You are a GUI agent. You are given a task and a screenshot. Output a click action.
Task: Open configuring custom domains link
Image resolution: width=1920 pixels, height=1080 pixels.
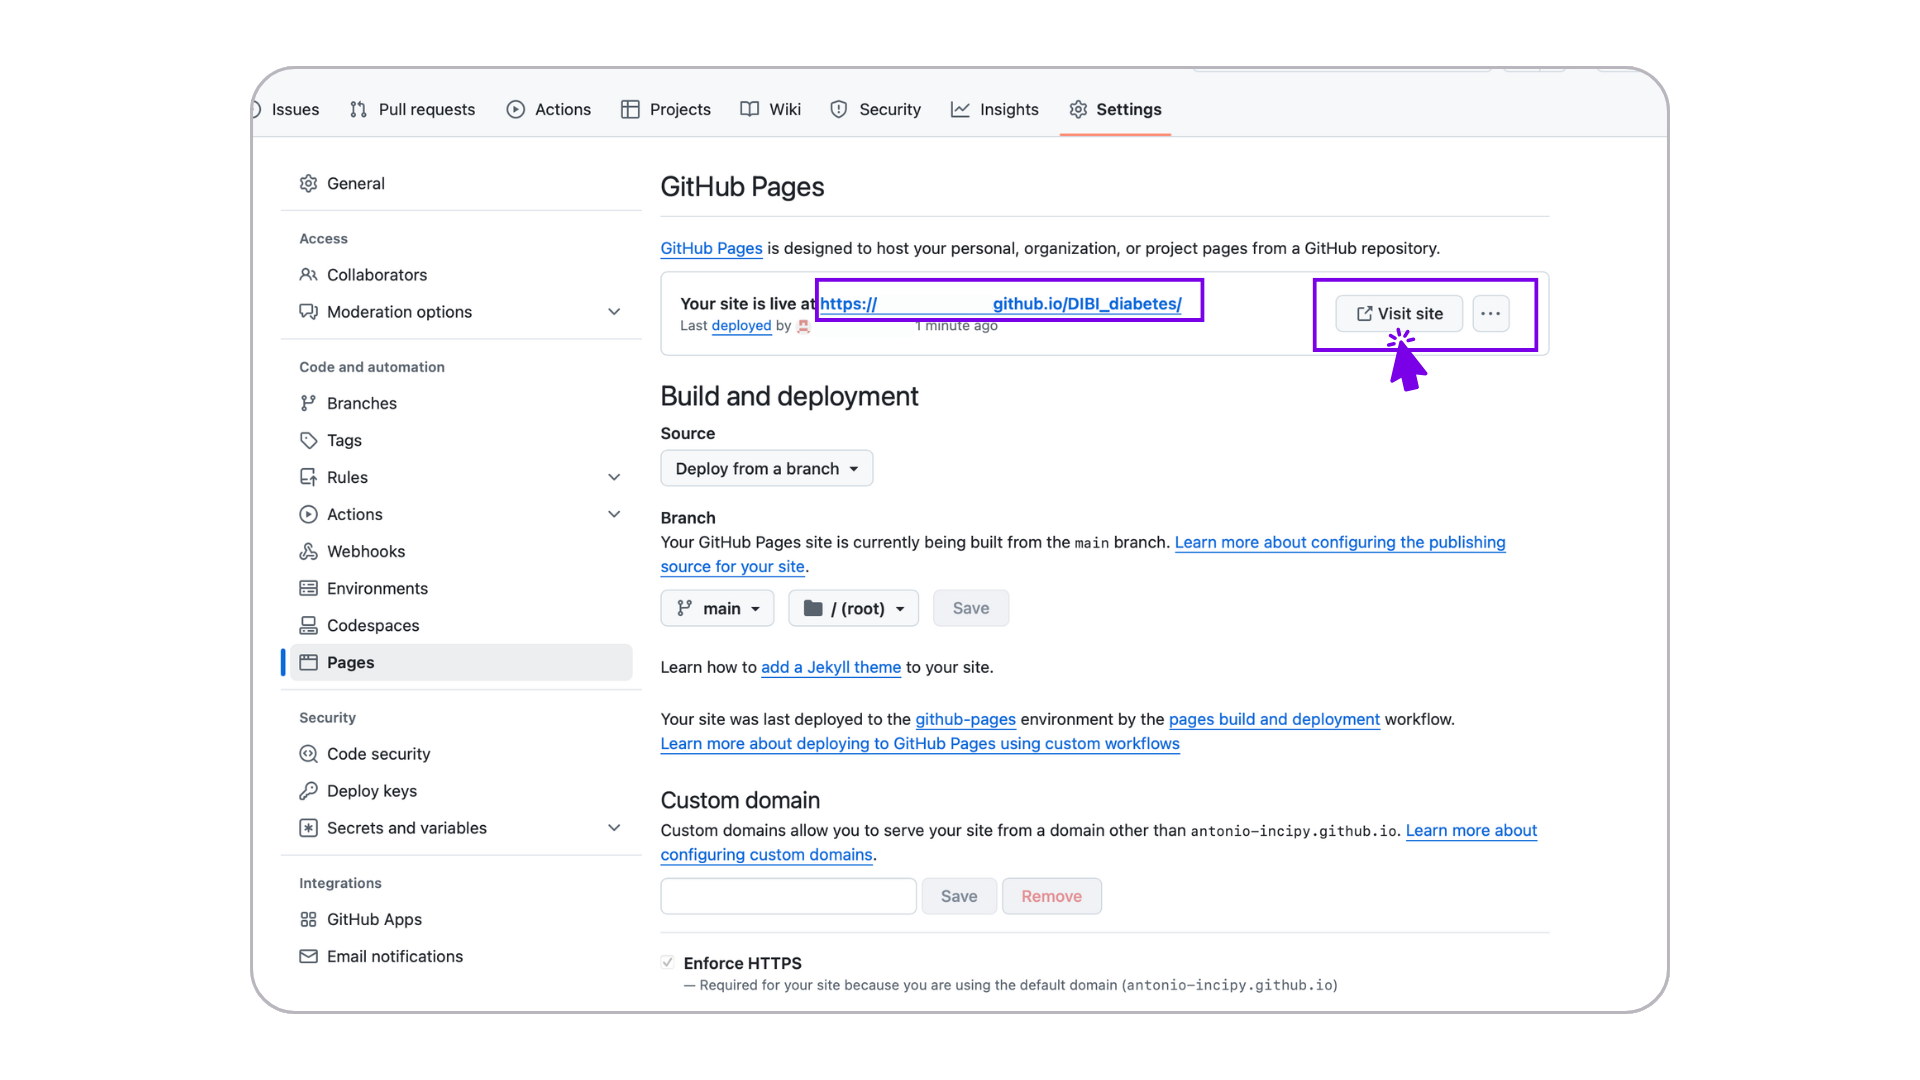click(767, 854)
